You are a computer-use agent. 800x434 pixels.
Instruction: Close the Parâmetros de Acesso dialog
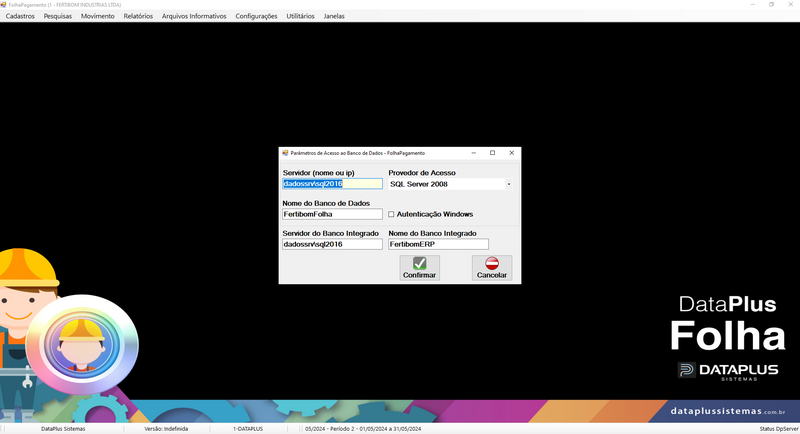(x=511, y=152)
